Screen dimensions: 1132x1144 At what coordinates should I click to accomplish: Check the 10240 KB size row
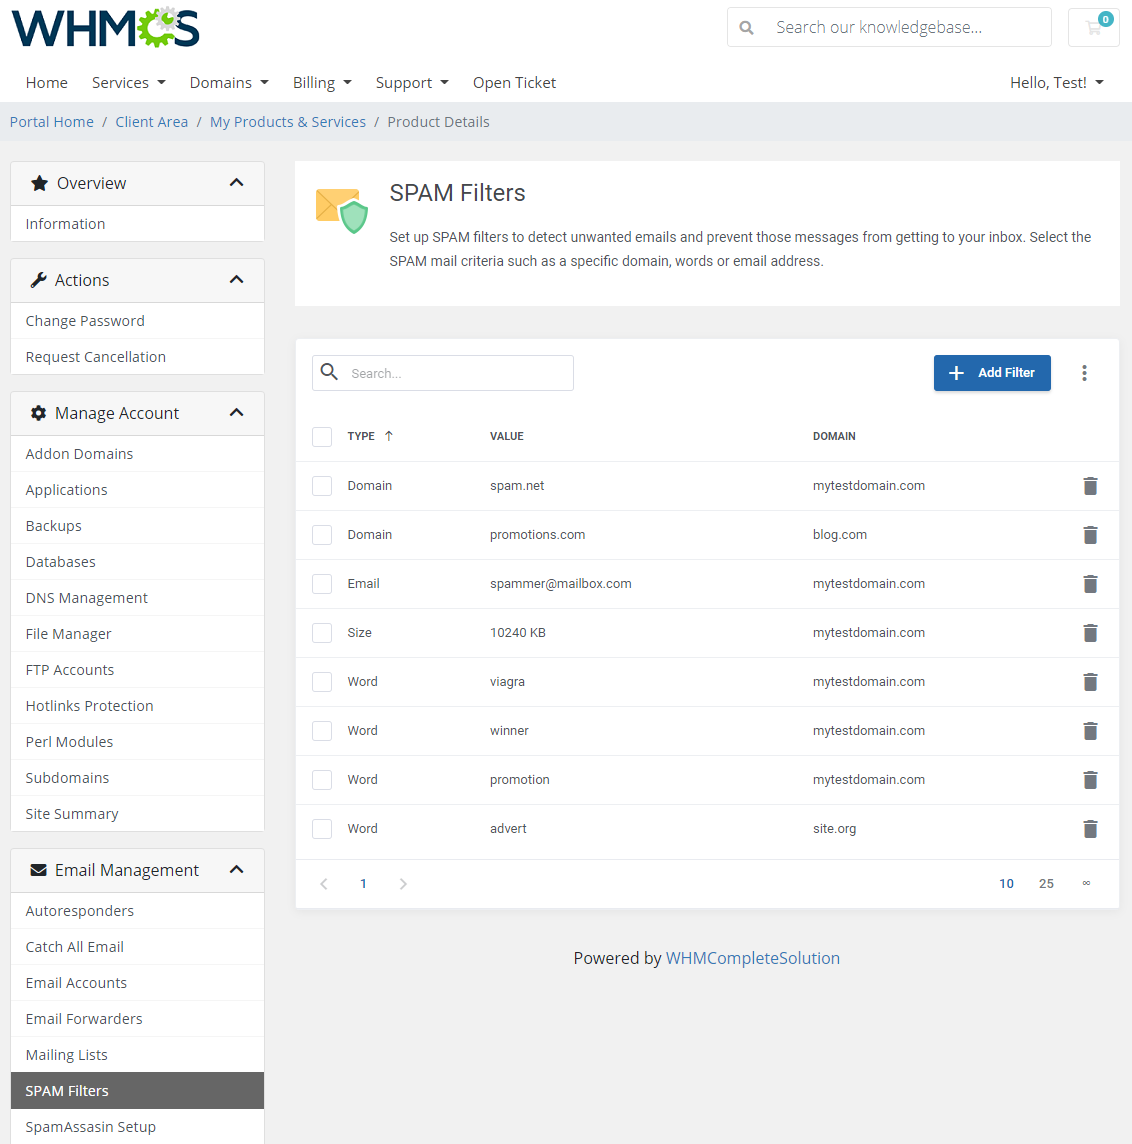322,633
